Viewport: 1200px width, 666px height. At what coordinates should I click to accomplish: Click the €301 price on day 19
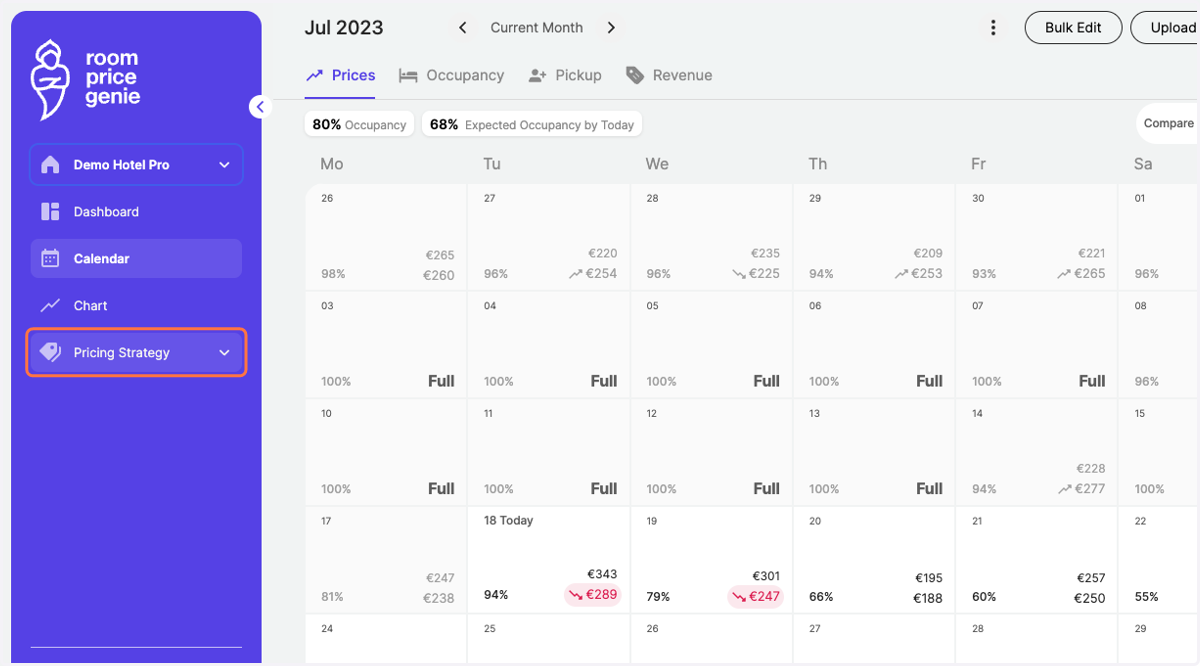pos(765,576)
